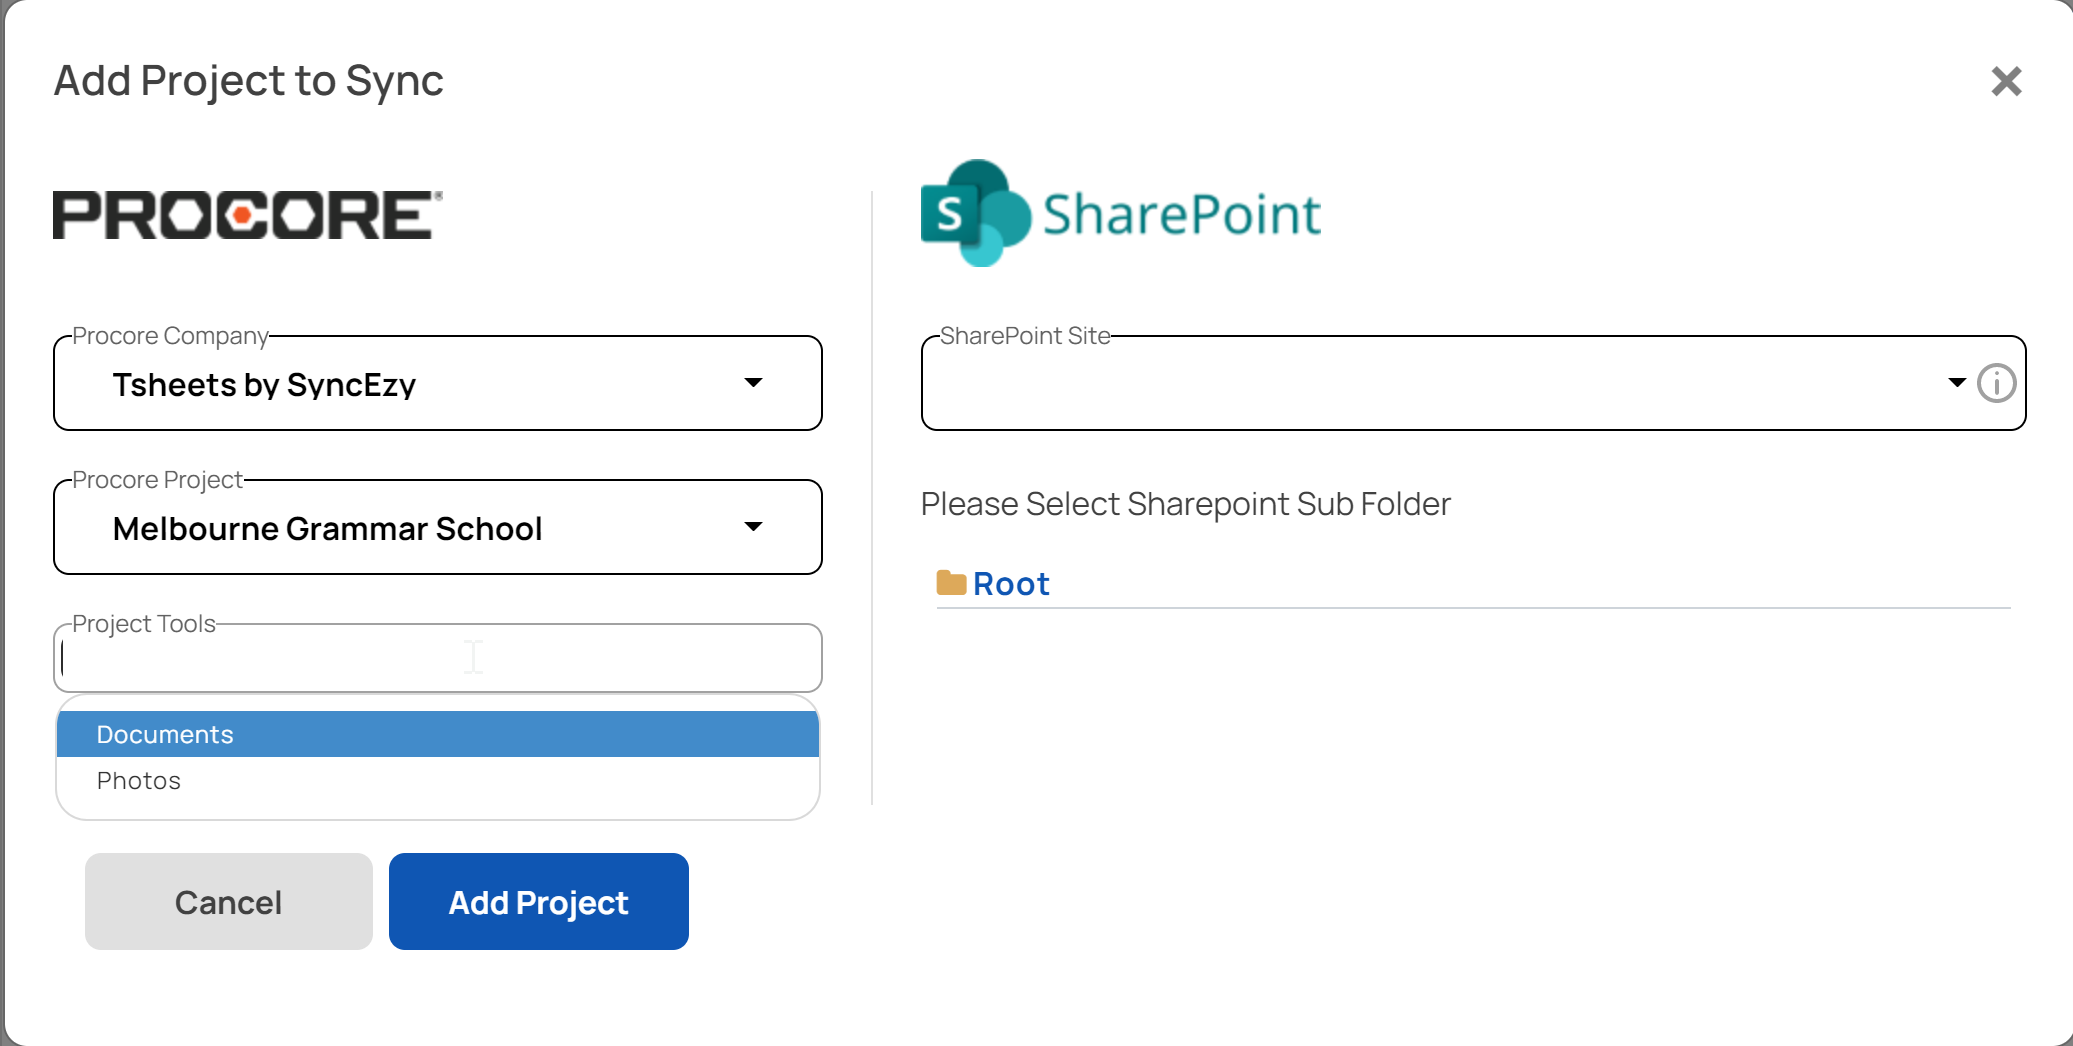The image size is (2073, 1046).
Task: Click the Procore logo
Action: tap(246, 214)
